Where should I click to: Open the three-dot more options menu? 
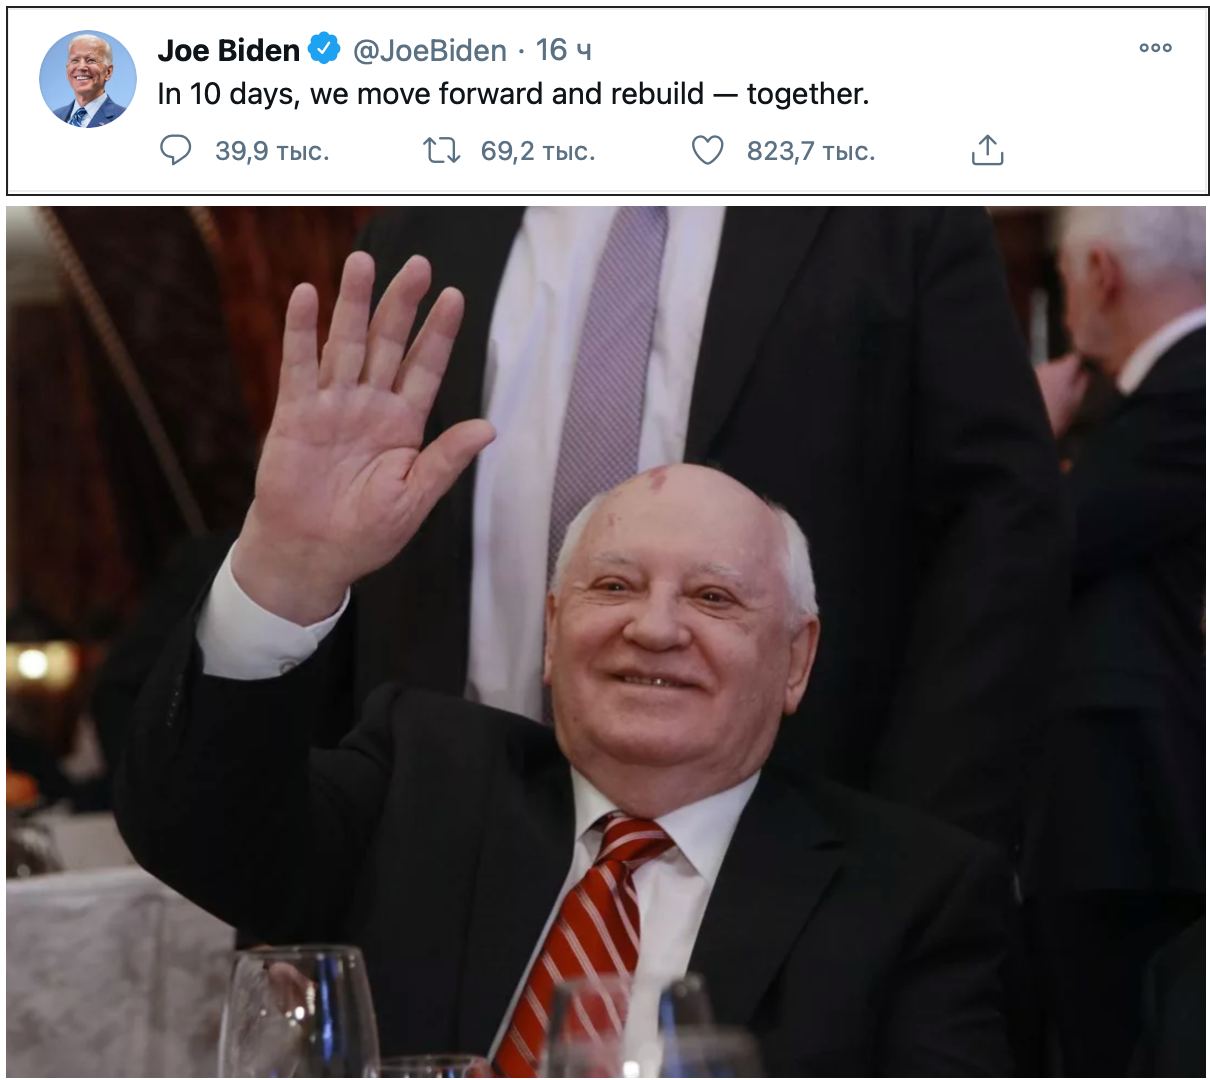point(1155,48)
